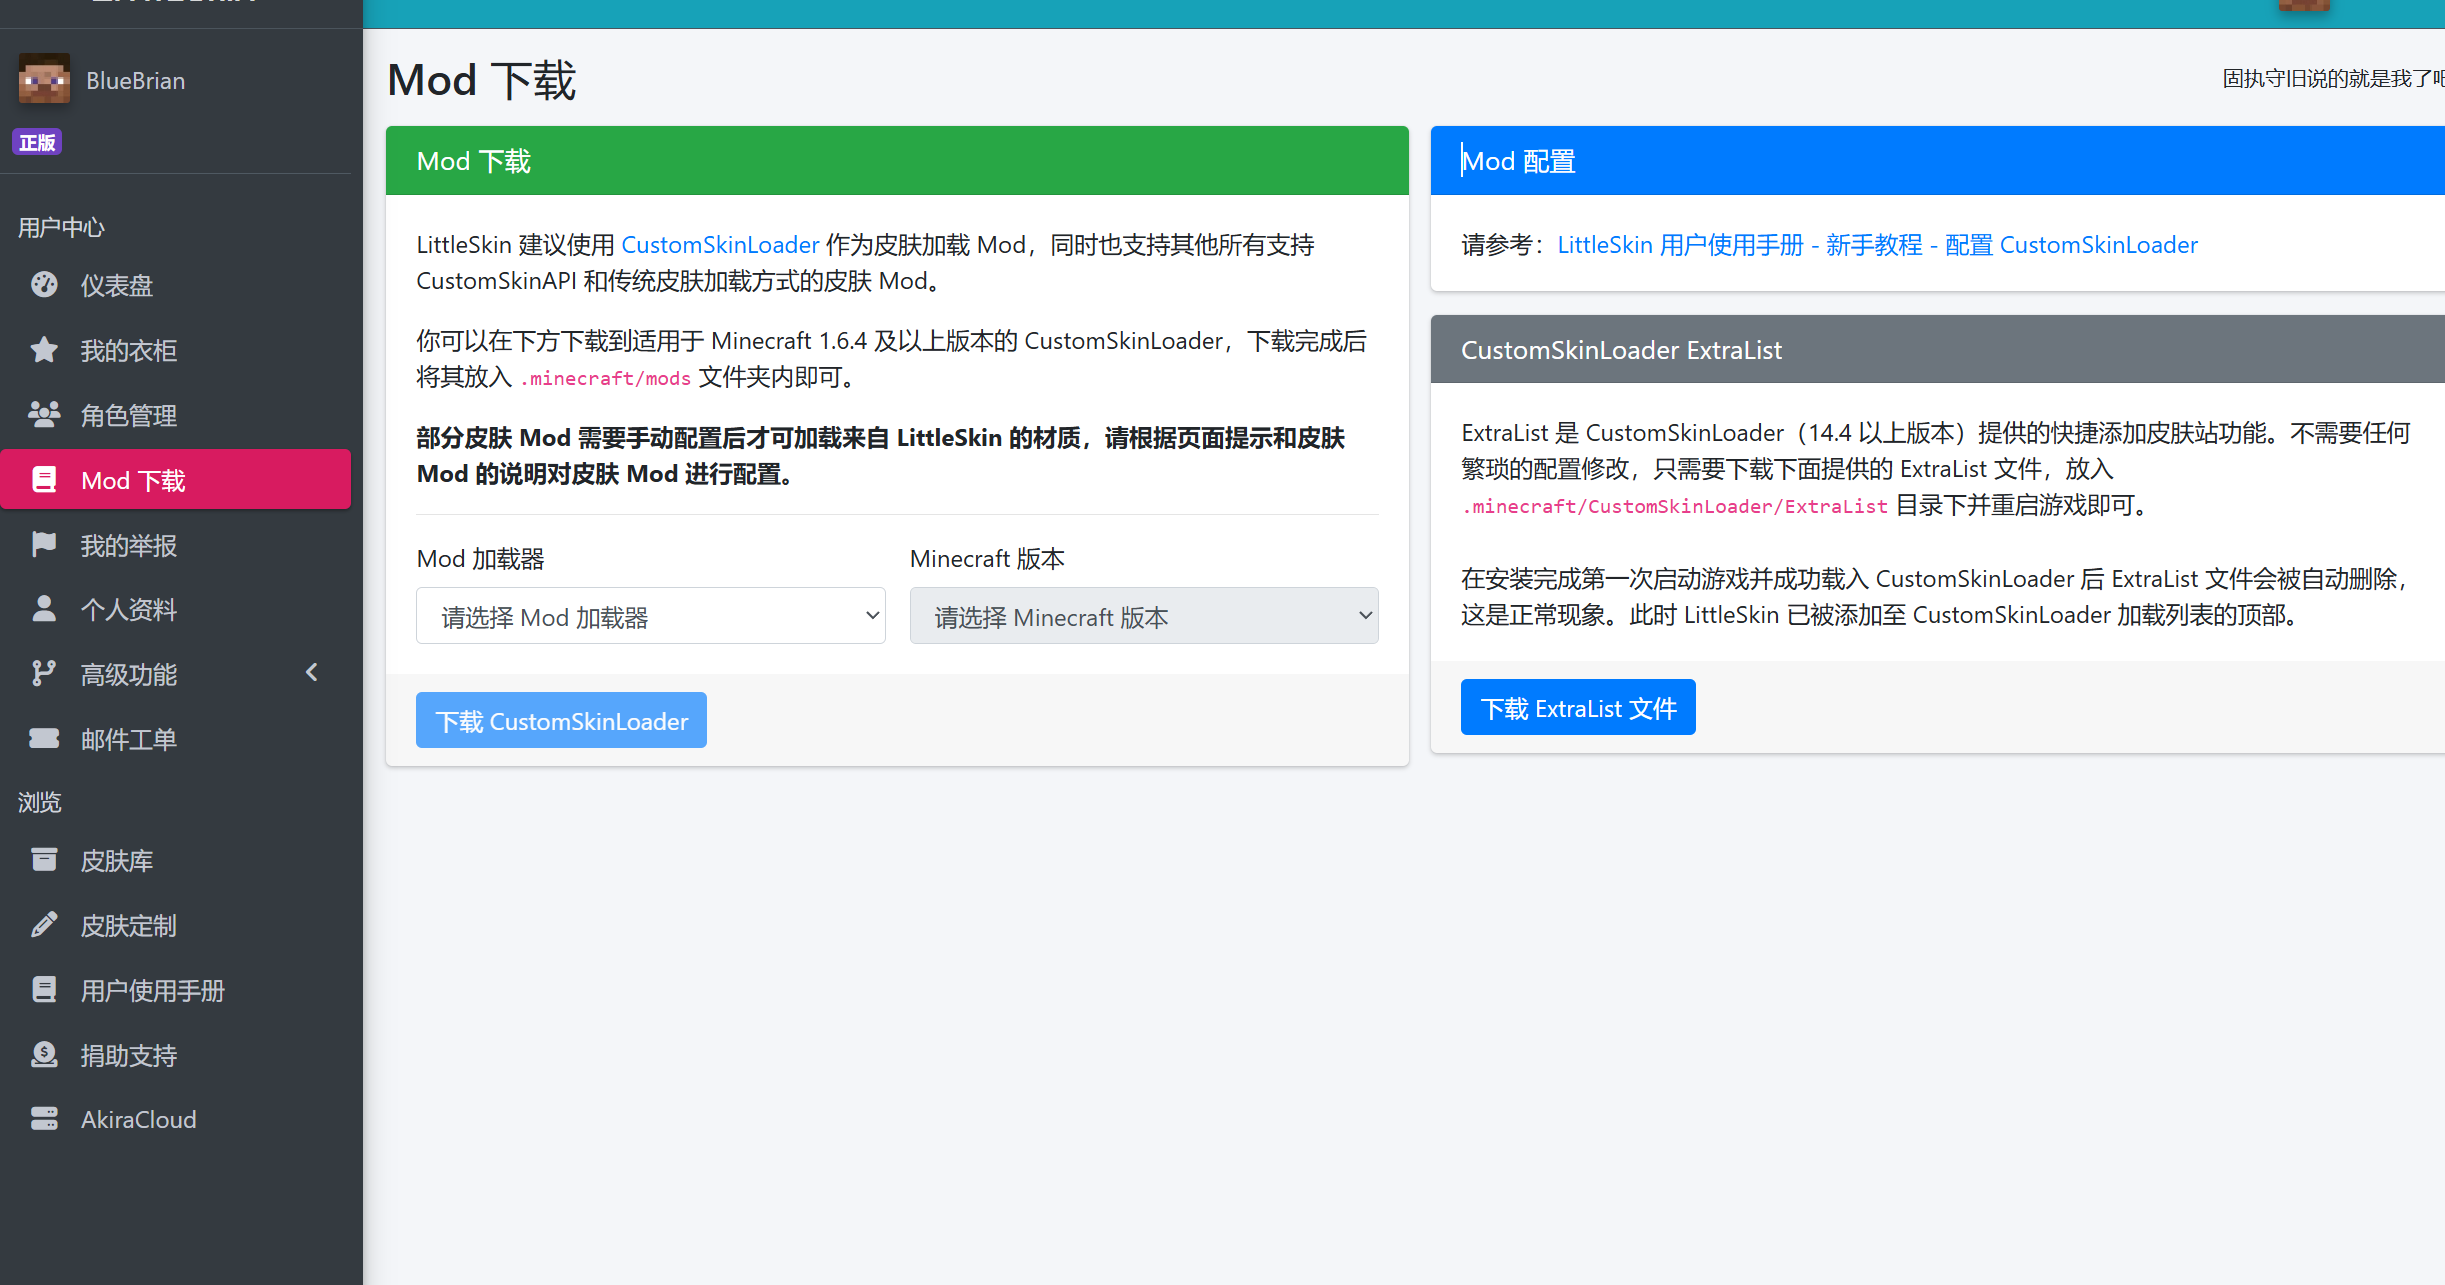Click the ticket icon for 邮件工单
Image resolution: width=2445 pixels, height=1285 pixels.
pyautogui.click(x=44, y=739)
